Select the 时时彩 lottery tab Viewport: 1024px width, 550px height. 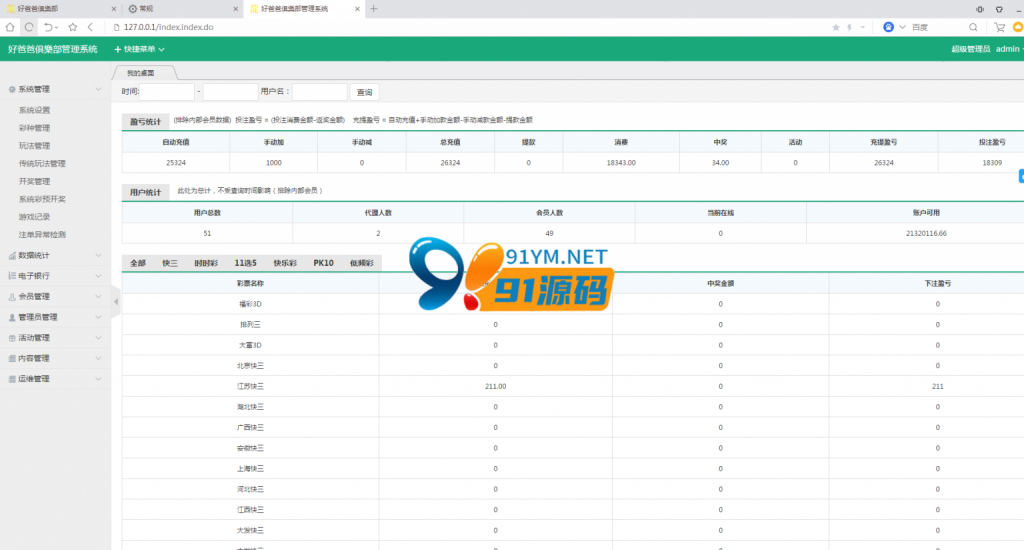click(206, 263)
